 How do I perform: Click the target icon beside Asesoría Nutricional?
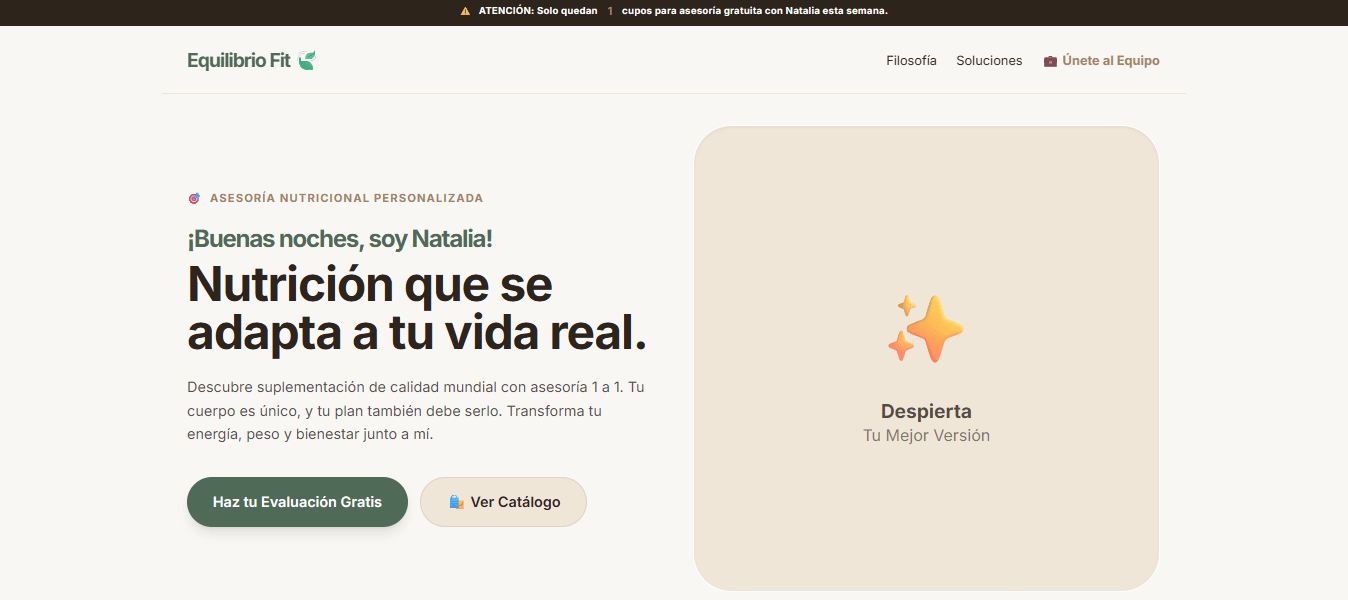pos(194,198)
